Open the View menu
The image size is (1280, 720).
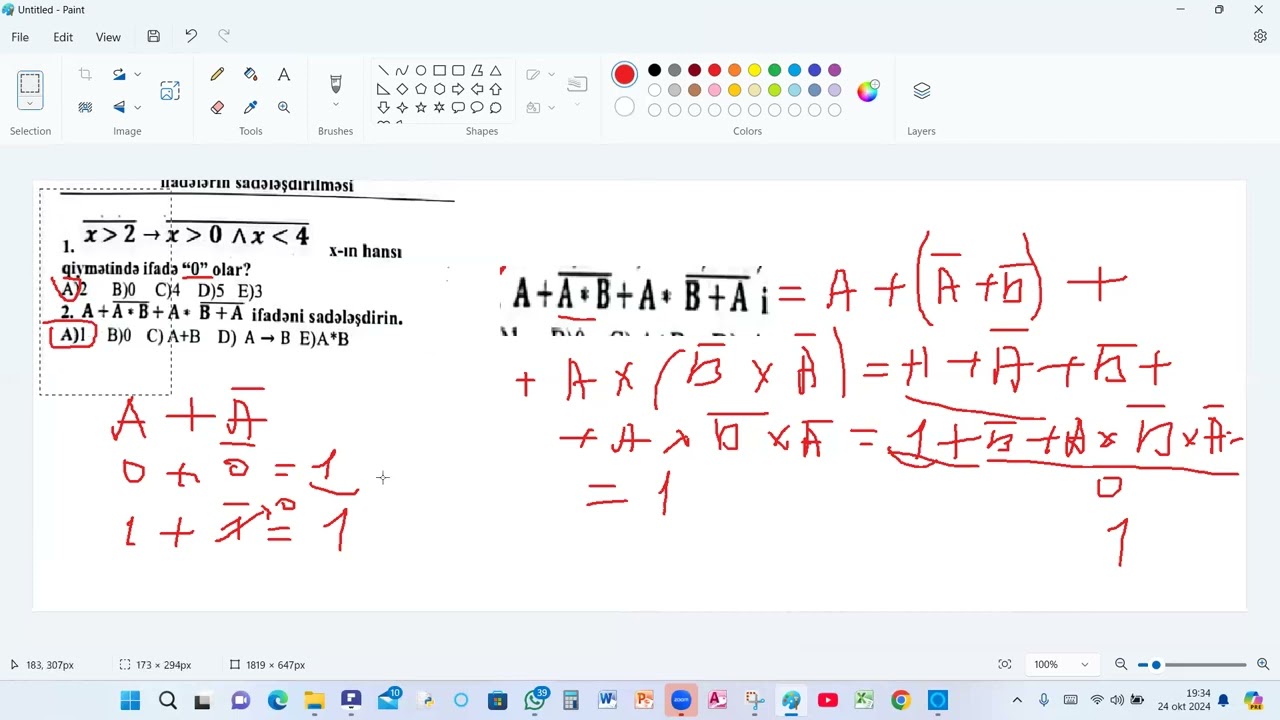pyautogui.click(x=108, y=37)
